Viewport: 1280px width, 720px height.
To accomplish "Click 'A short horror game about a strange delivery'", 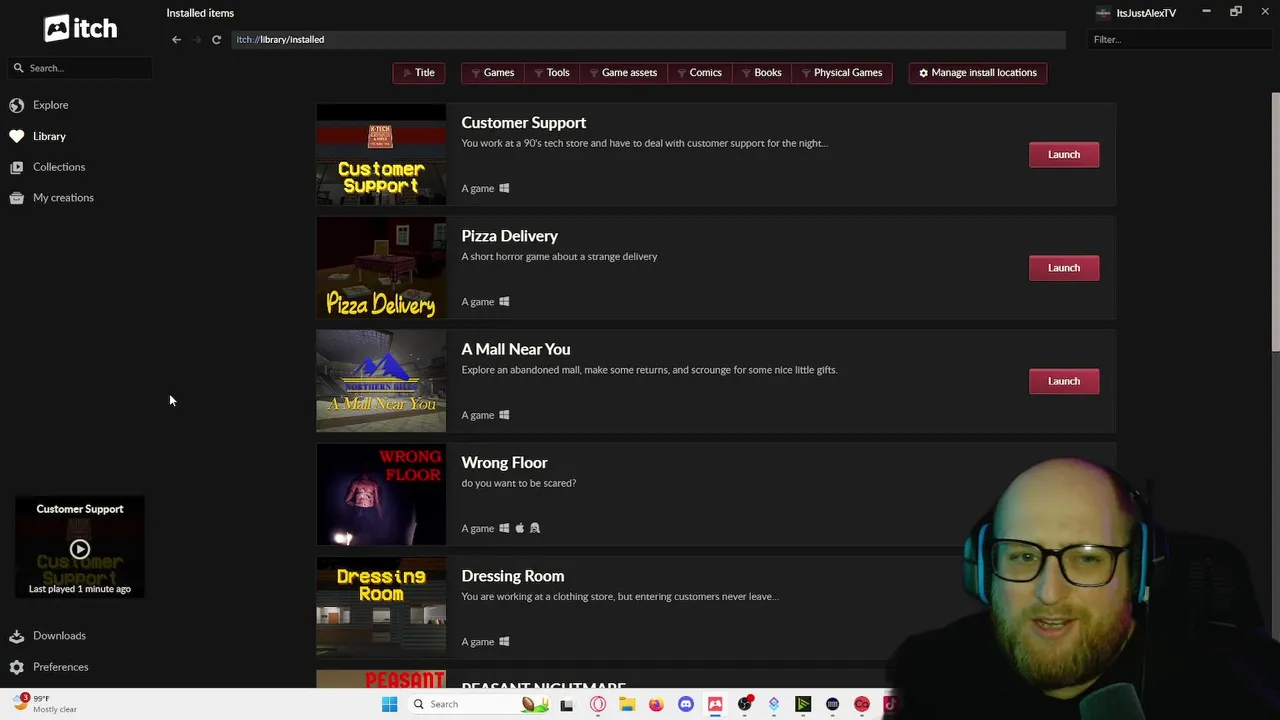I will pyautogui.click(x=559, y=257).
